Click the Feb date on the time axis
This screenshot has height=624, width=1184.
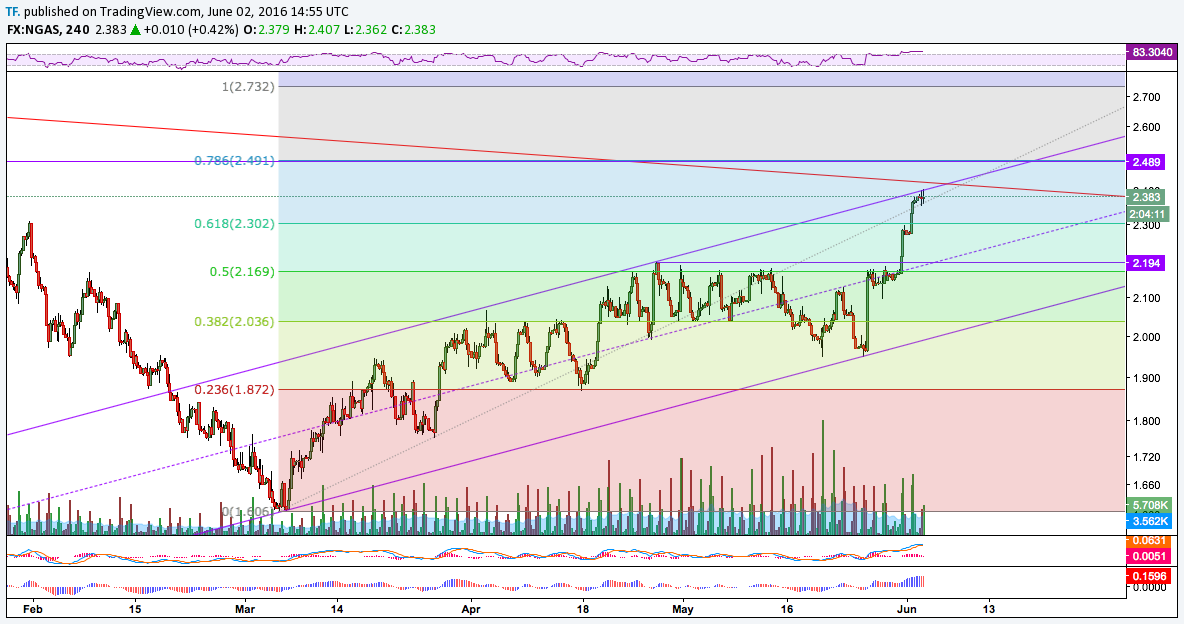click(x=31, y=608)
